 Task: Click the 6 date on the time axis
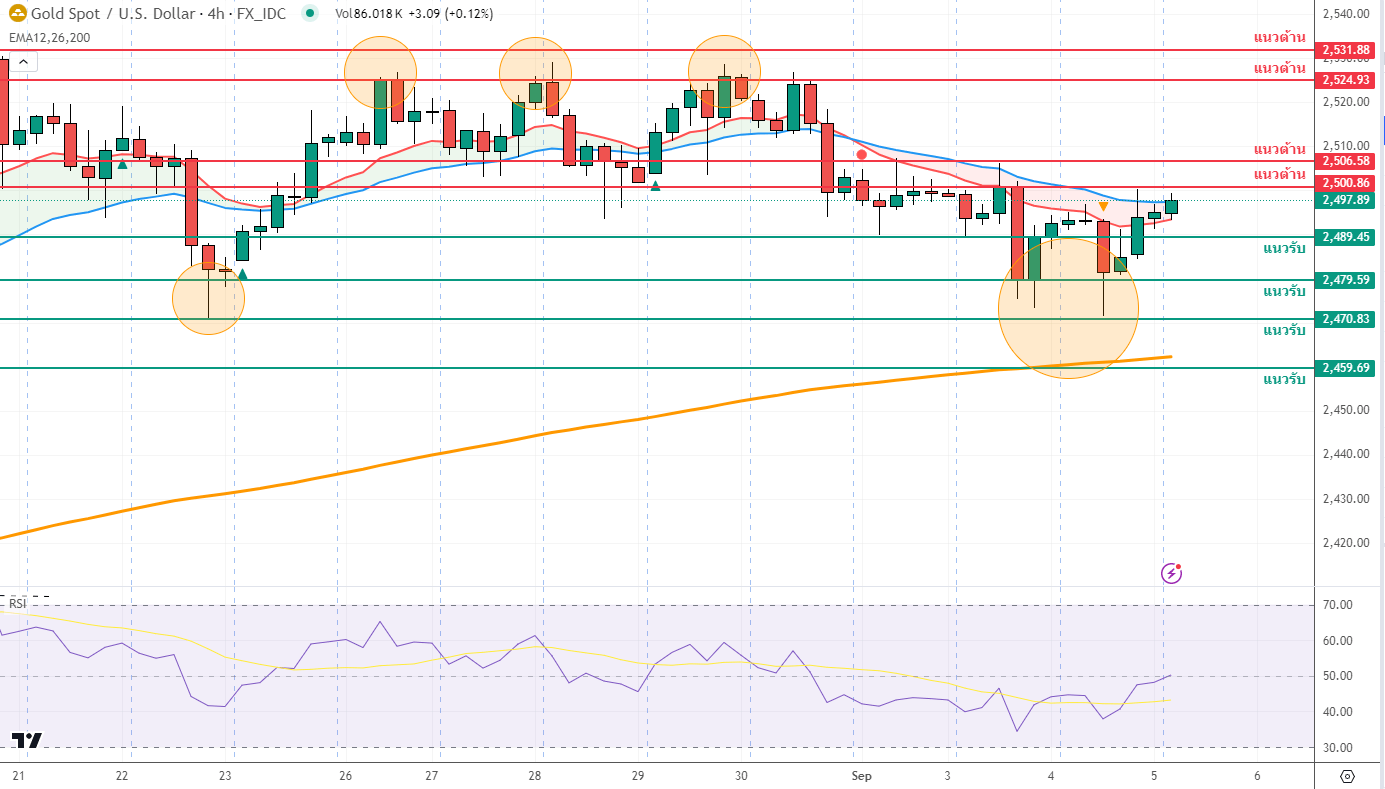(1257, 776)
